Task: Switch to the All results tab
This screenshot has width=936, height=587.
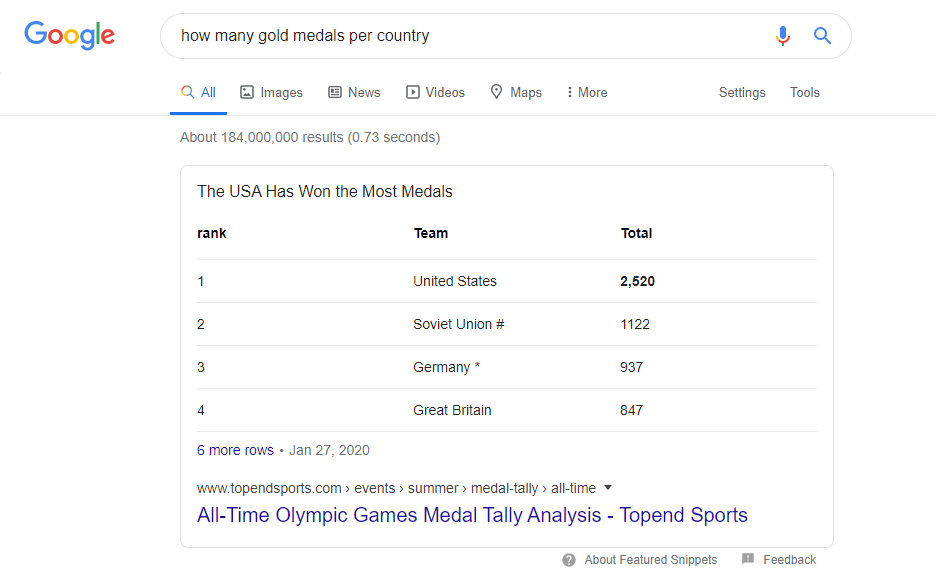Action: tap(198, 91)
